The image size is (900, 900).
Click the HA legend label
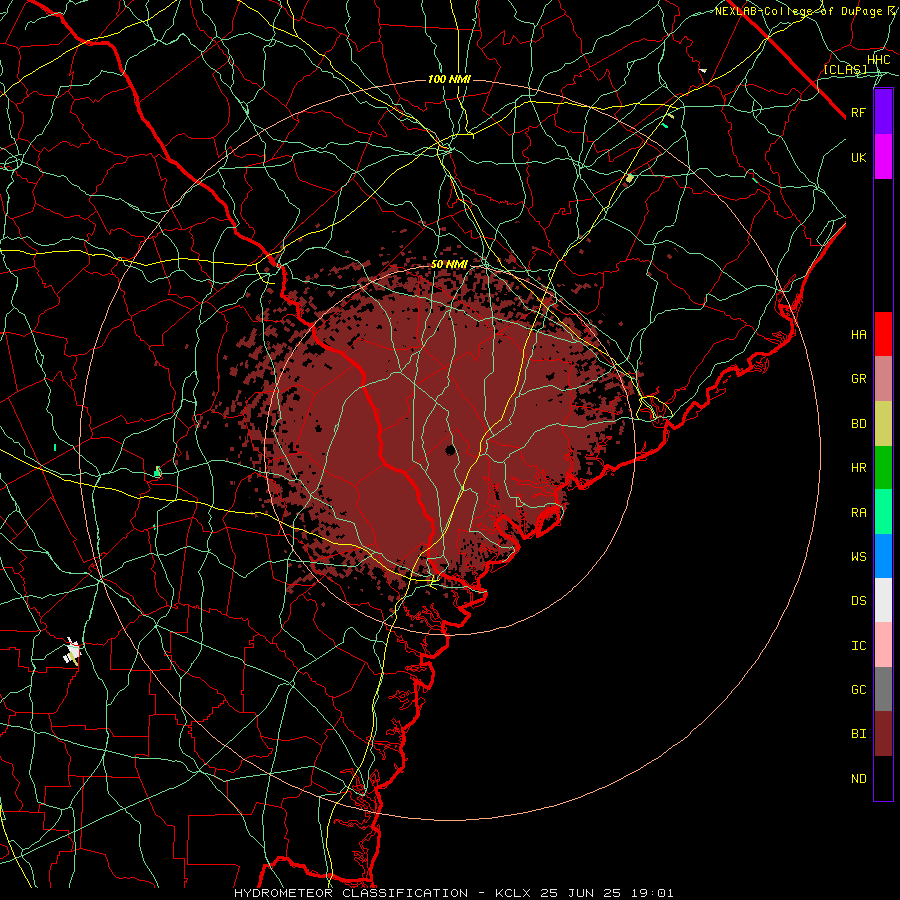[858, 335]
